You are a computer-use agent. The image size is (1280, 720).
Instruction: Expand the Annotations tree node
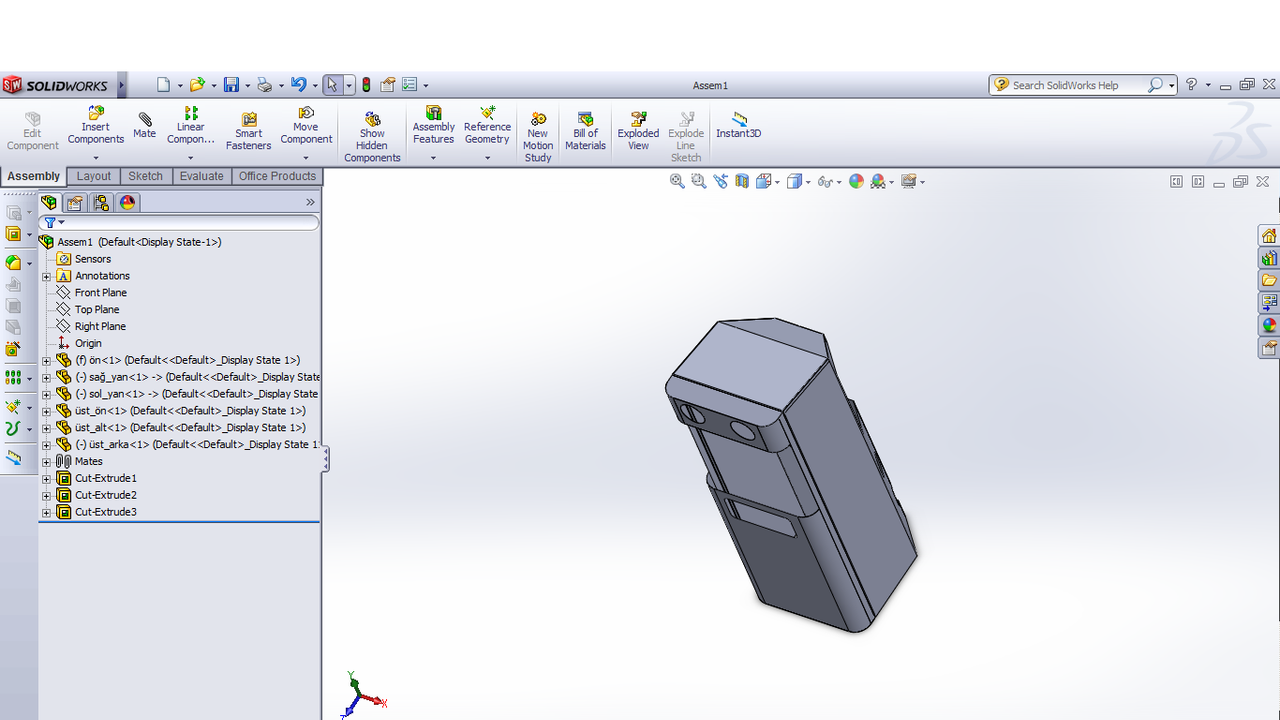(x=46, y=276)
